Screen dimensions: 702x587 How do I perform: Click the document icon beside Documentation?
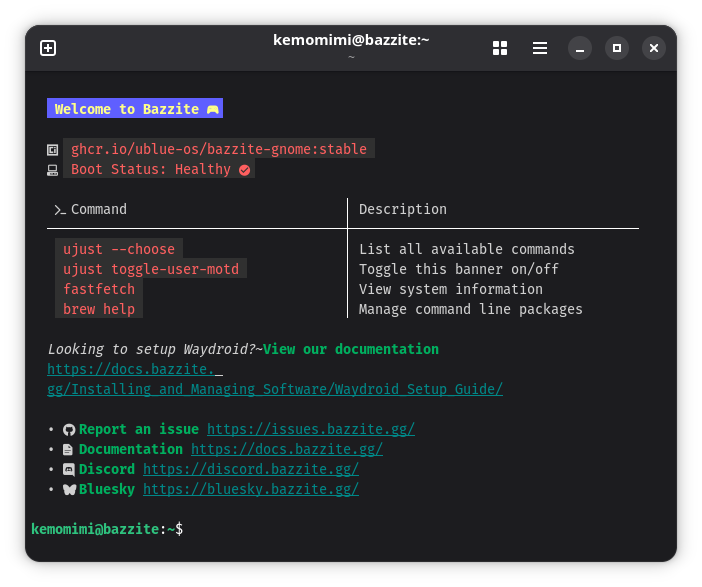tap(68, 450)
